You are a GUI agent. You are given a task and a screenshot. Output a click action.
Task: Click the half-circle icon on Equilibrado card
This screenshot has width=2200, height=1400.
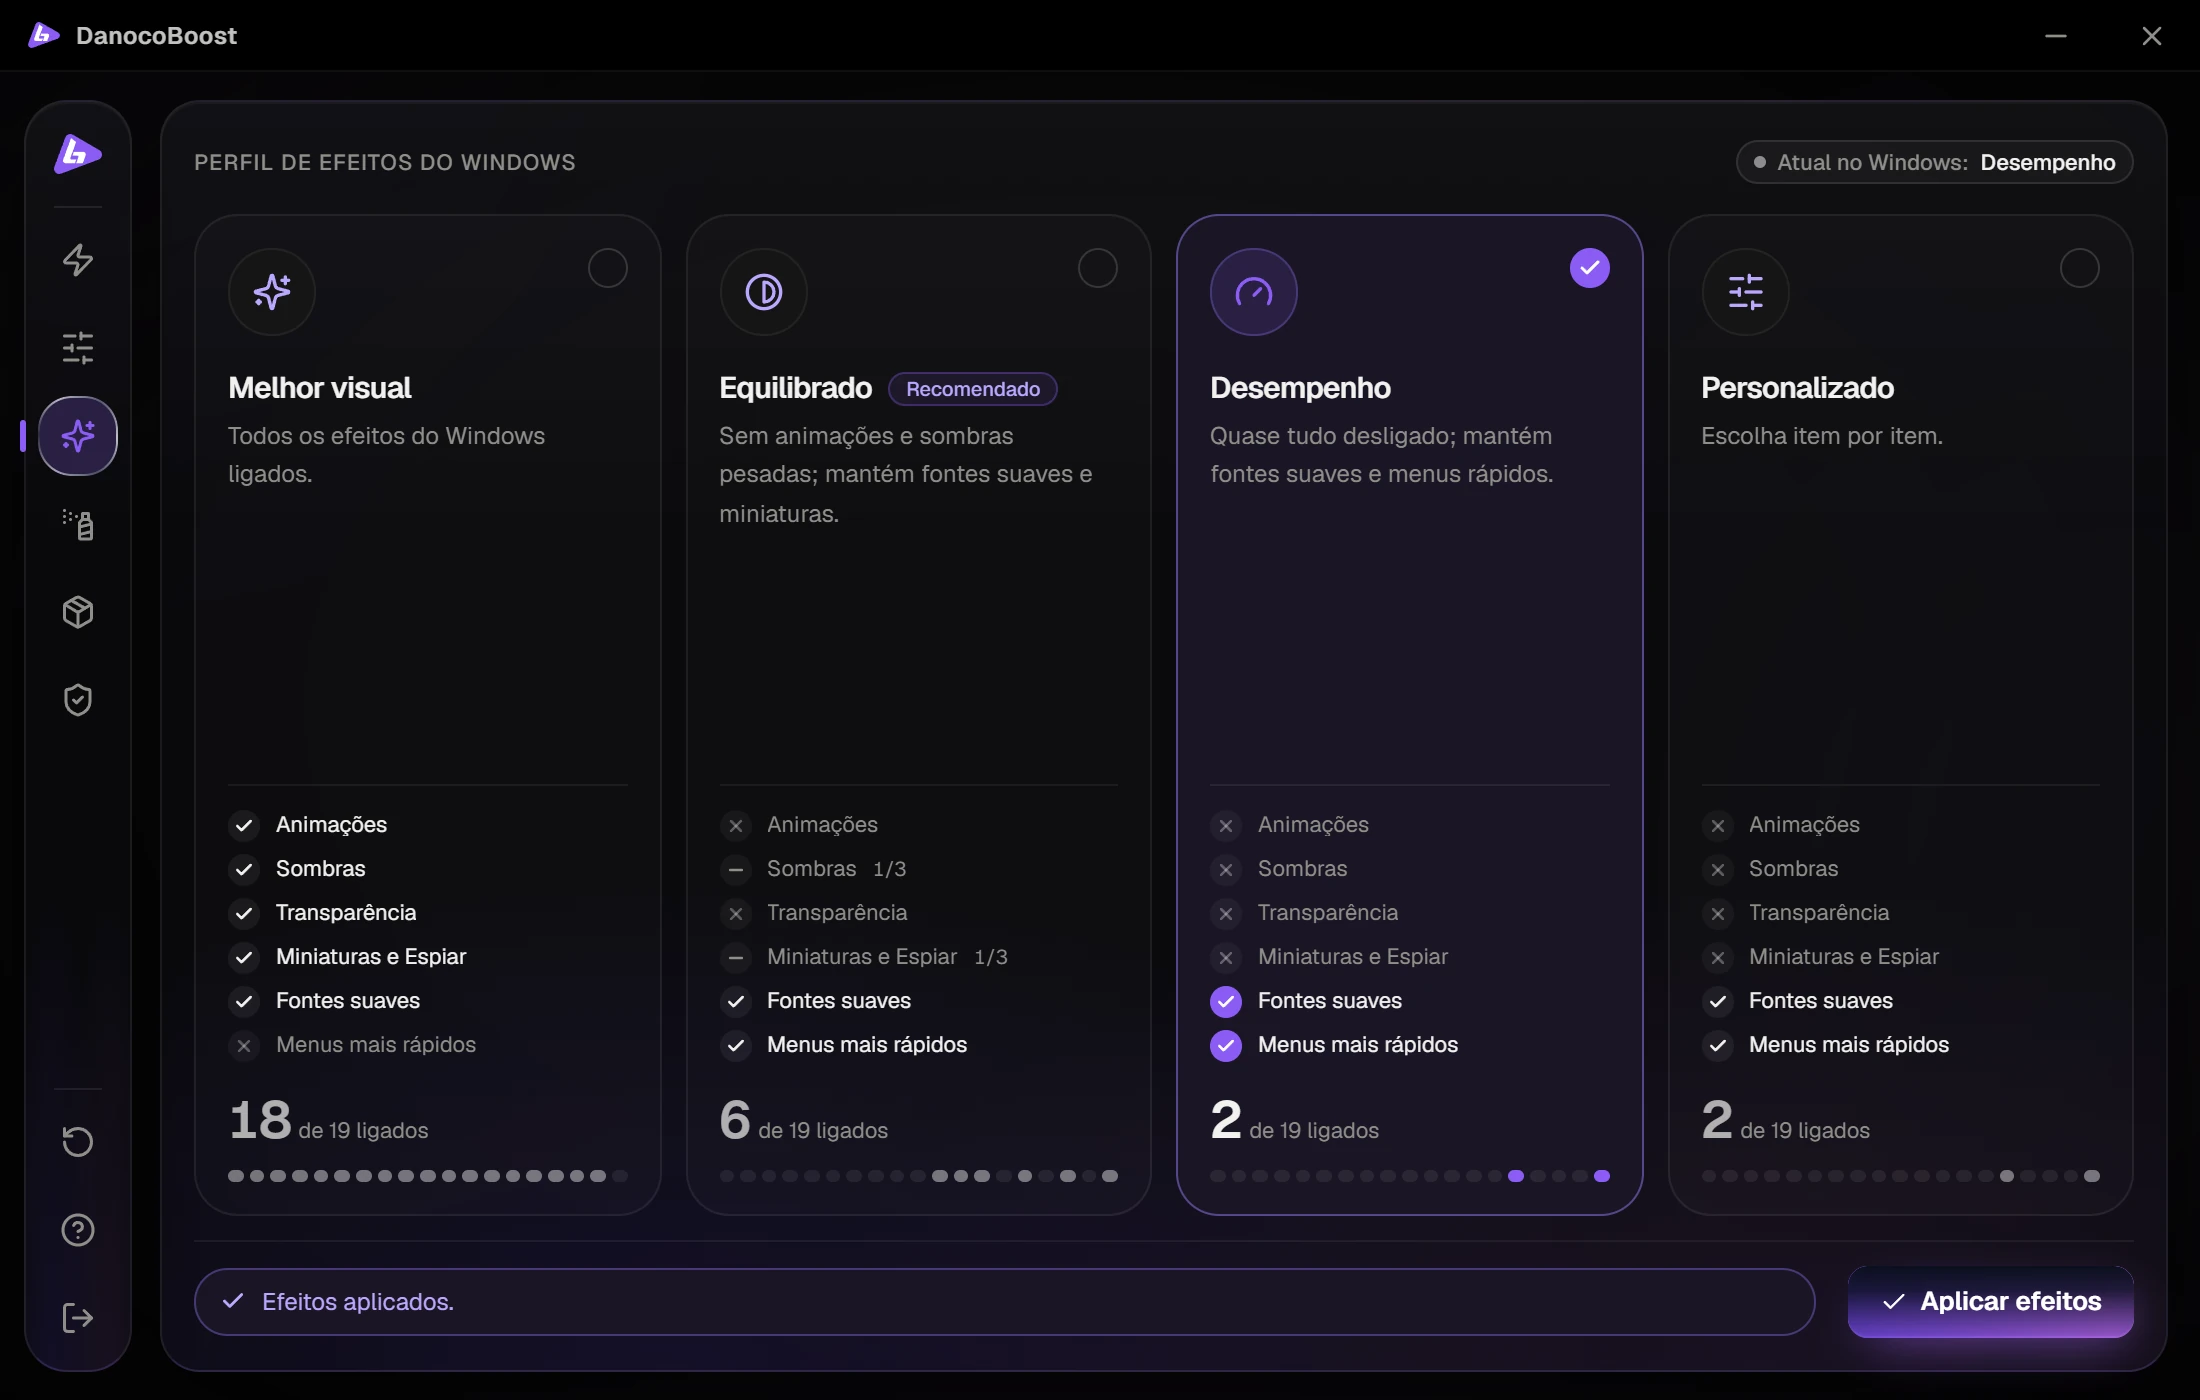pyautogui.click(x=764, y=292)
